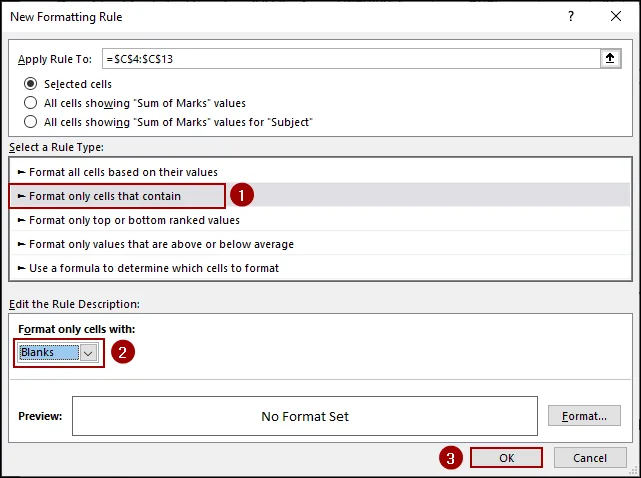Close the New Formatting Rule dialog
Screen dimensions: 641x478
(x=616, y=16)
